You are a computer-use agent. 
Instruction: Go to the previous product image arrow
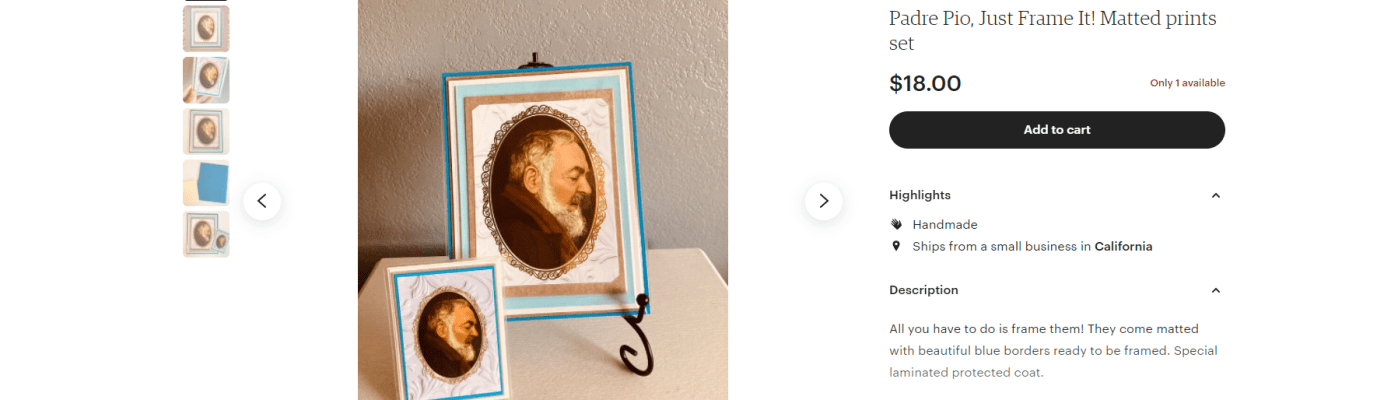(x=262, y=201)
